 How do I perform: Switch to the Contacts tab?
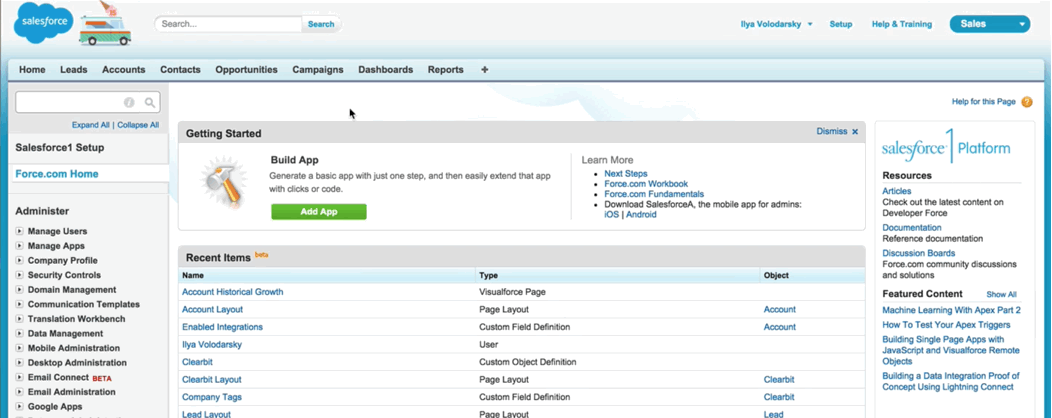180,70
